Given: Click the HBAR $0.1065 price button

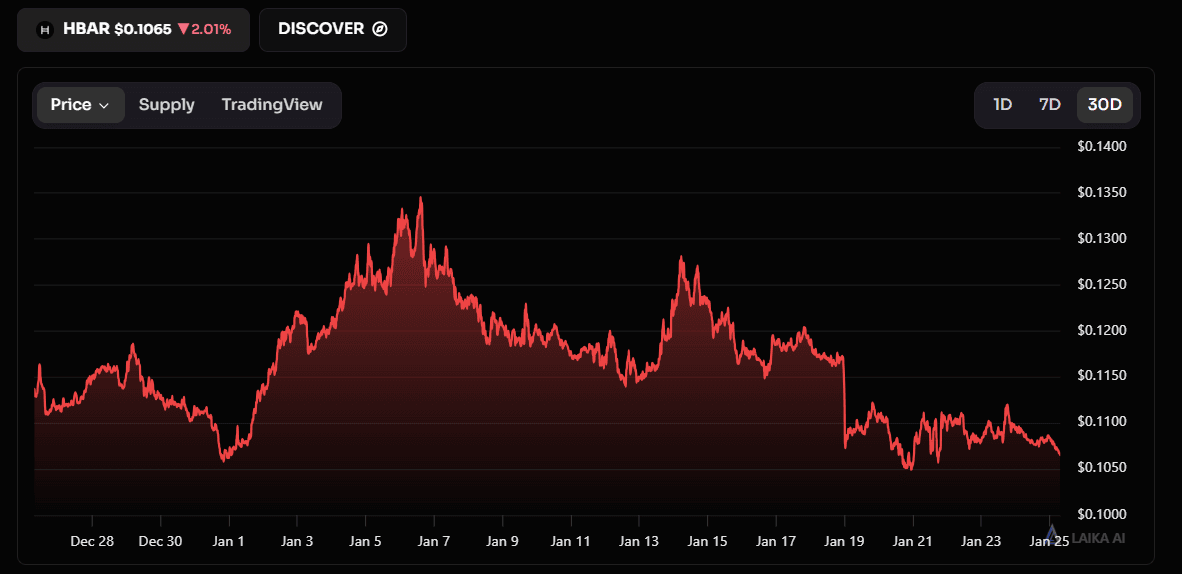Looking at the screenshot, I should coord(133,30).
